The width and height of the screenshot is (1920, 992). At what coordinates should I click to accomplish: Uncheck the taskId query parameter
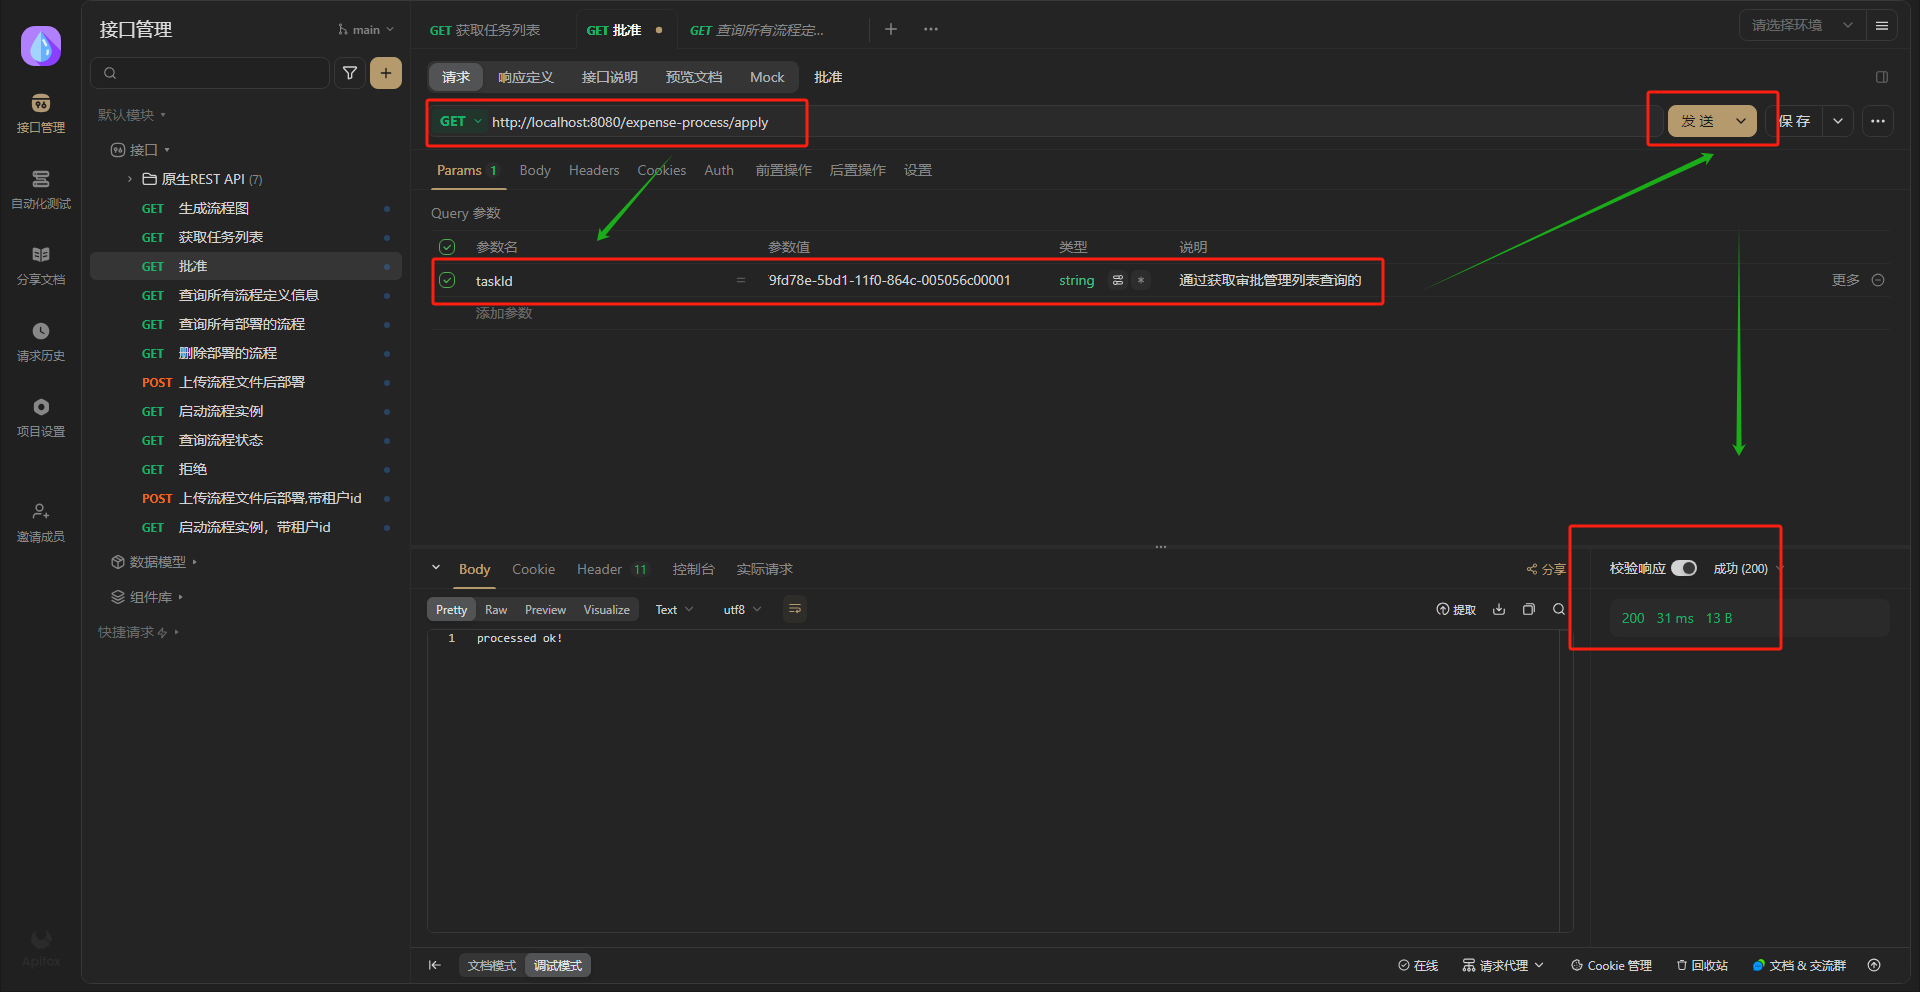point(446,280)
